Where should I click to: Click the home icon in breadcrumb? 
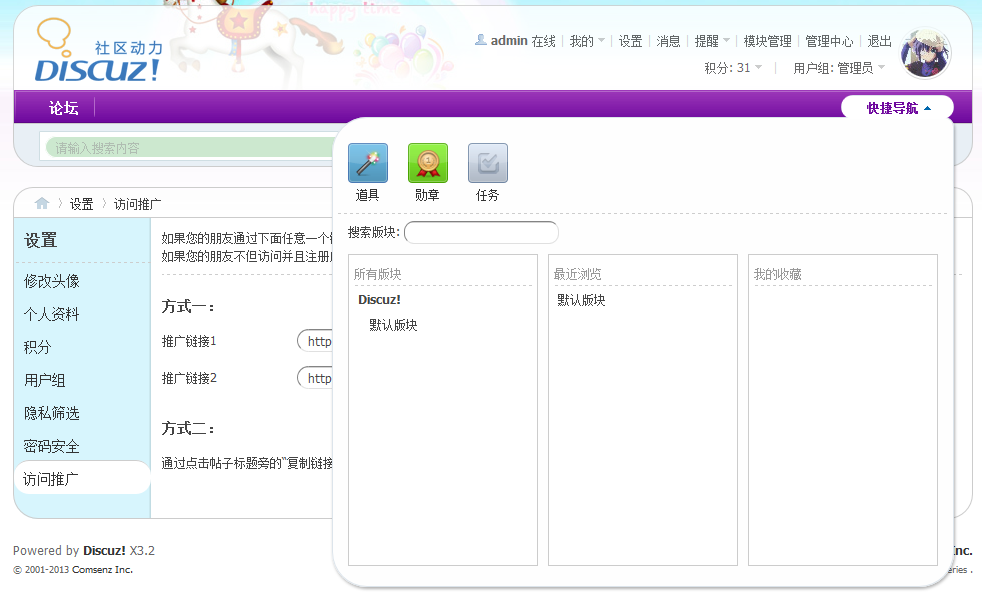click(x=42, y=203)
